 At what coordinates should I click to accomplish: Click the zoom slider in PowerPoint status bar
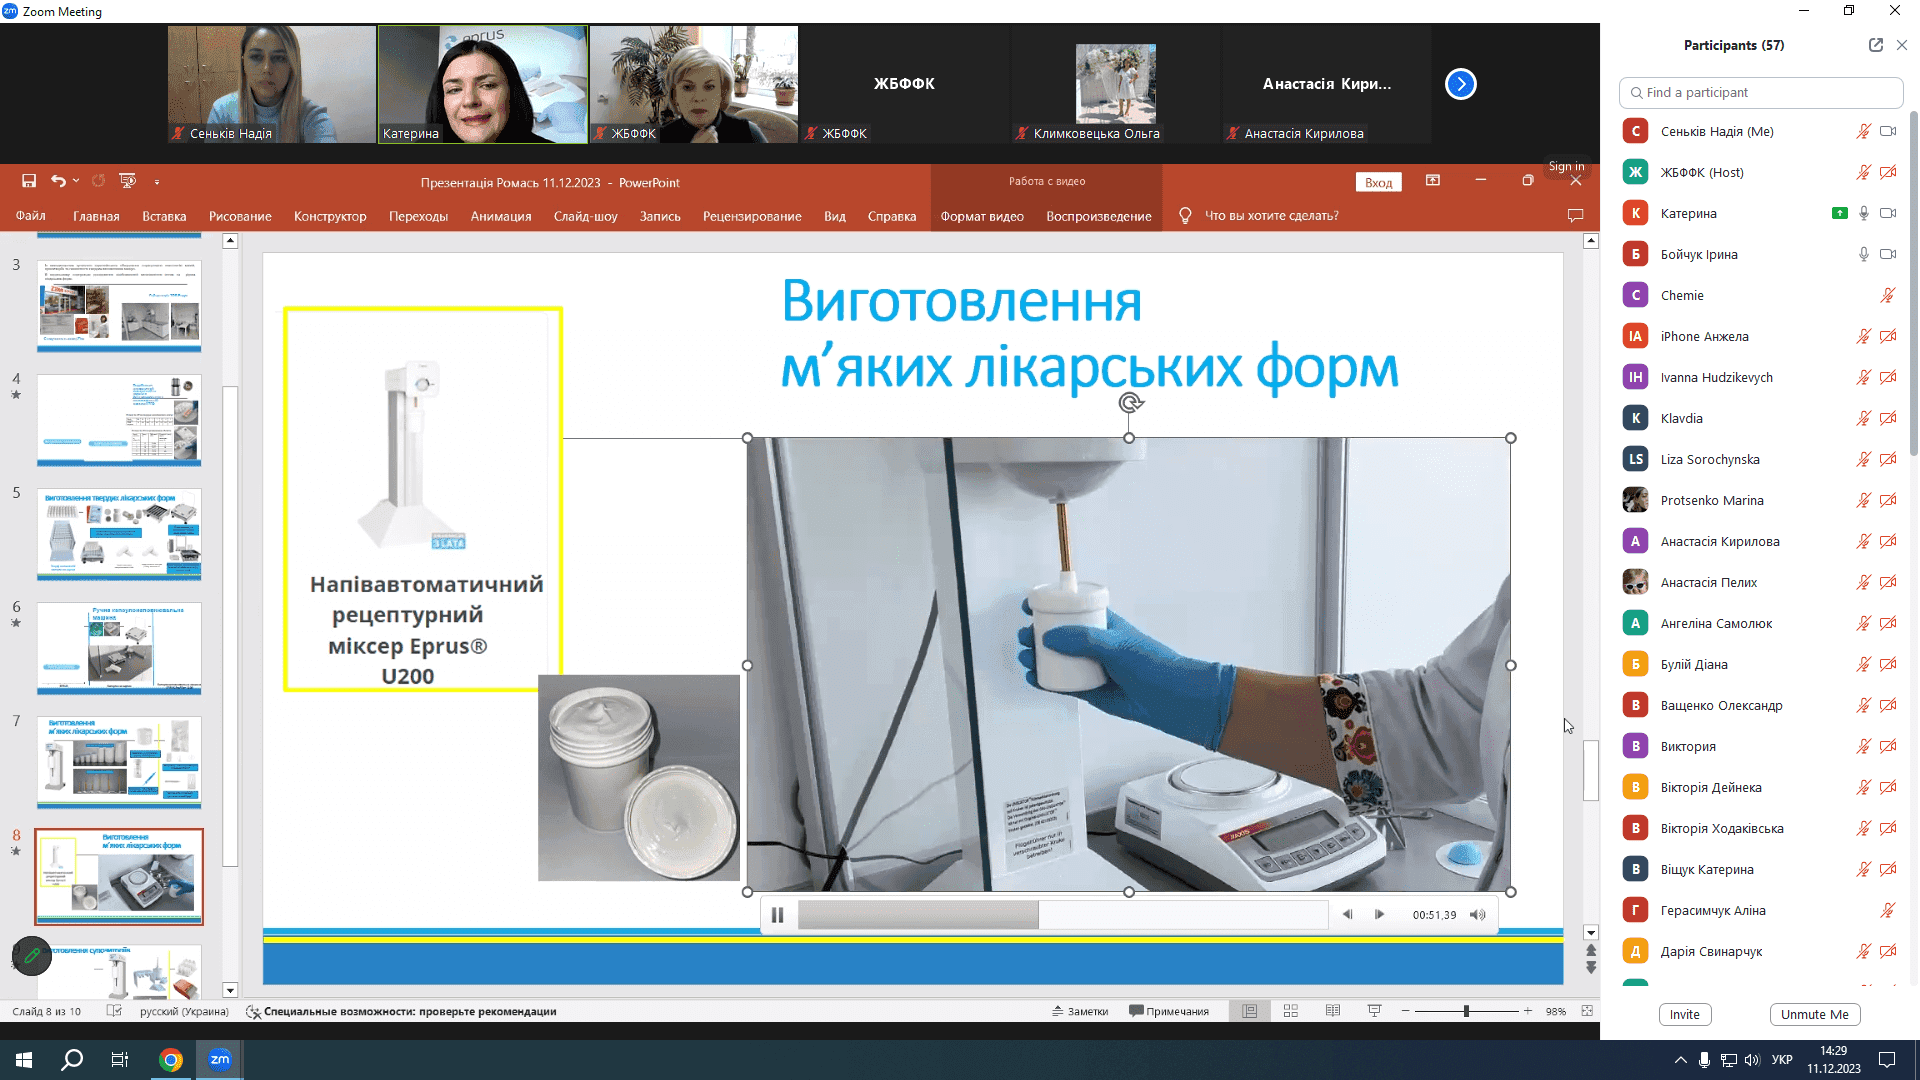pos(1466,1012)
